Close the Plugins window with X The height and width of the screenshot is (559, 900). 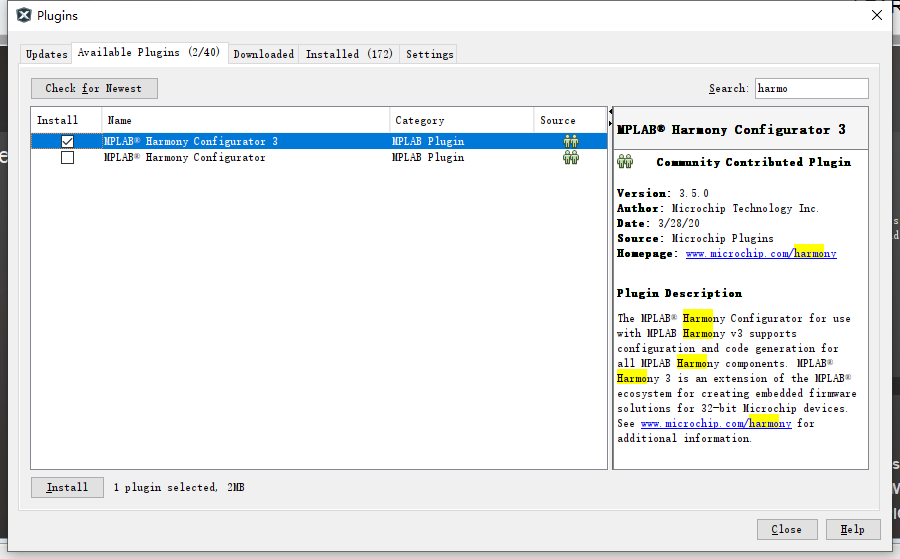point(877,15)
